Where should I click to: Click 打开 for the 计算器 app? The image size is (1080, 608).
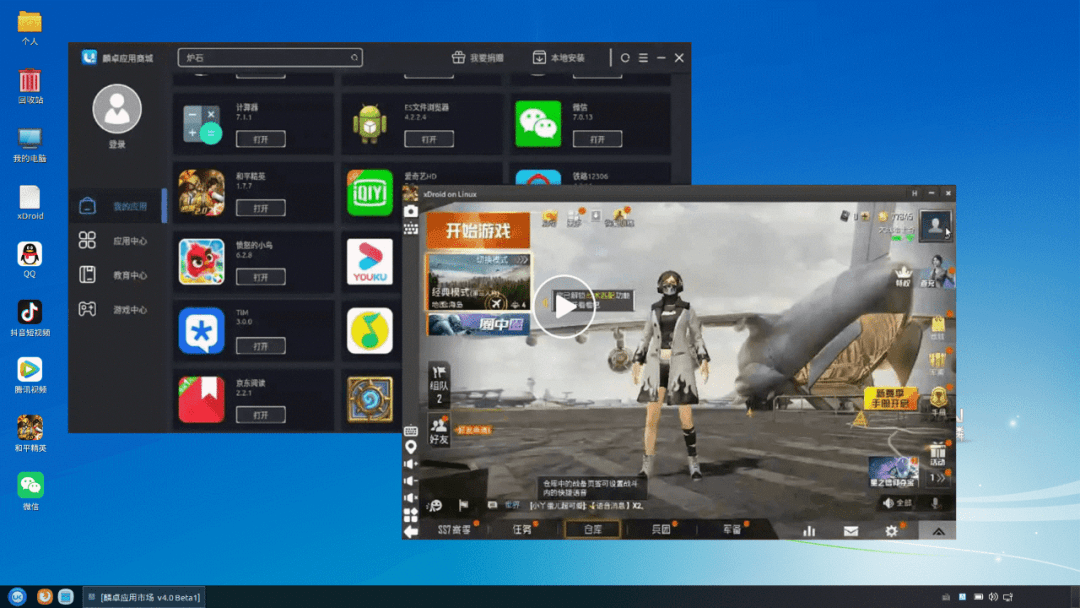pyautogui.click(x=260, y=139)
